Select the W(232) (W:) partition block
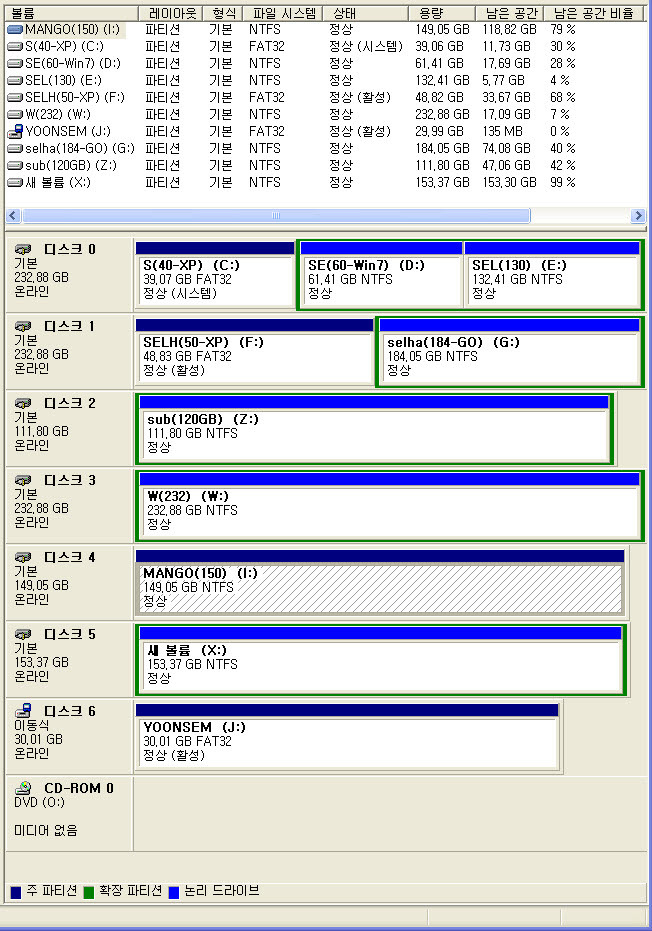This screenshot has height=931, width=652. 390,506
